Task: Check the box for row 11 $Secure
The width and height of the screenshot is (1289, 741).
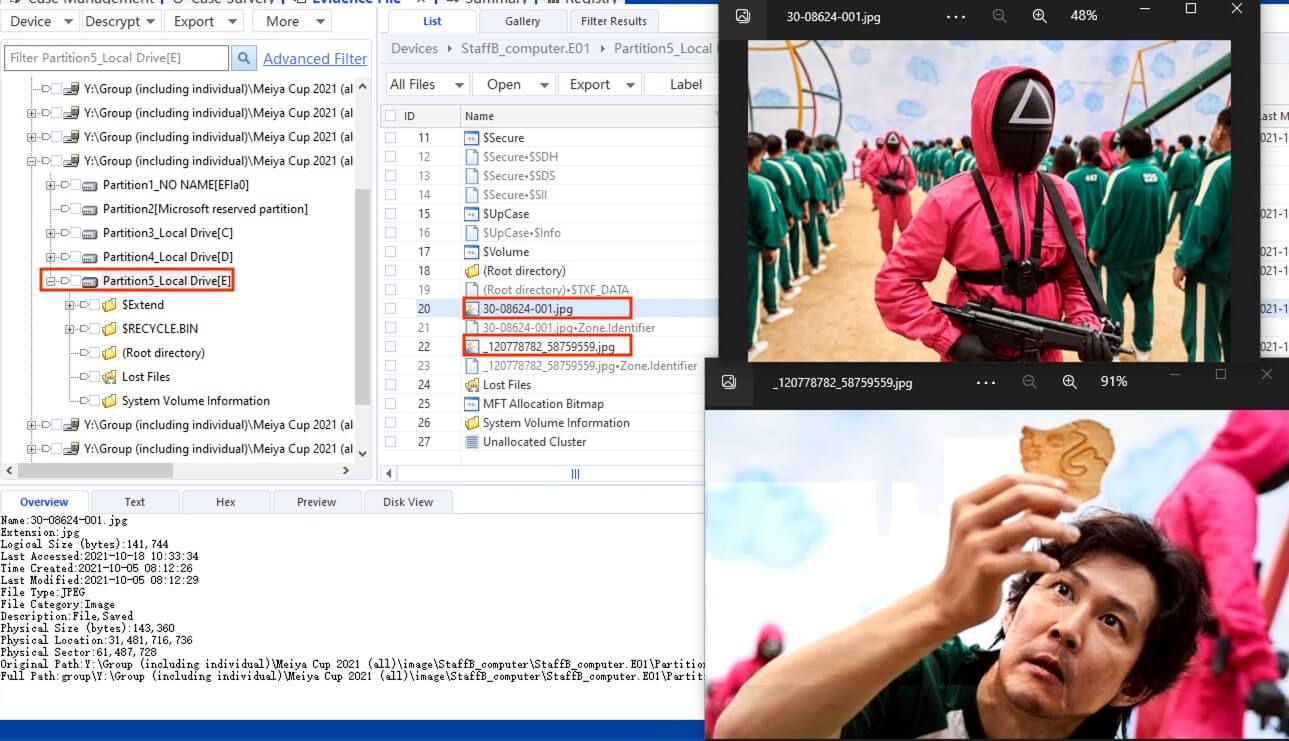Action: (x=391, y=138)
